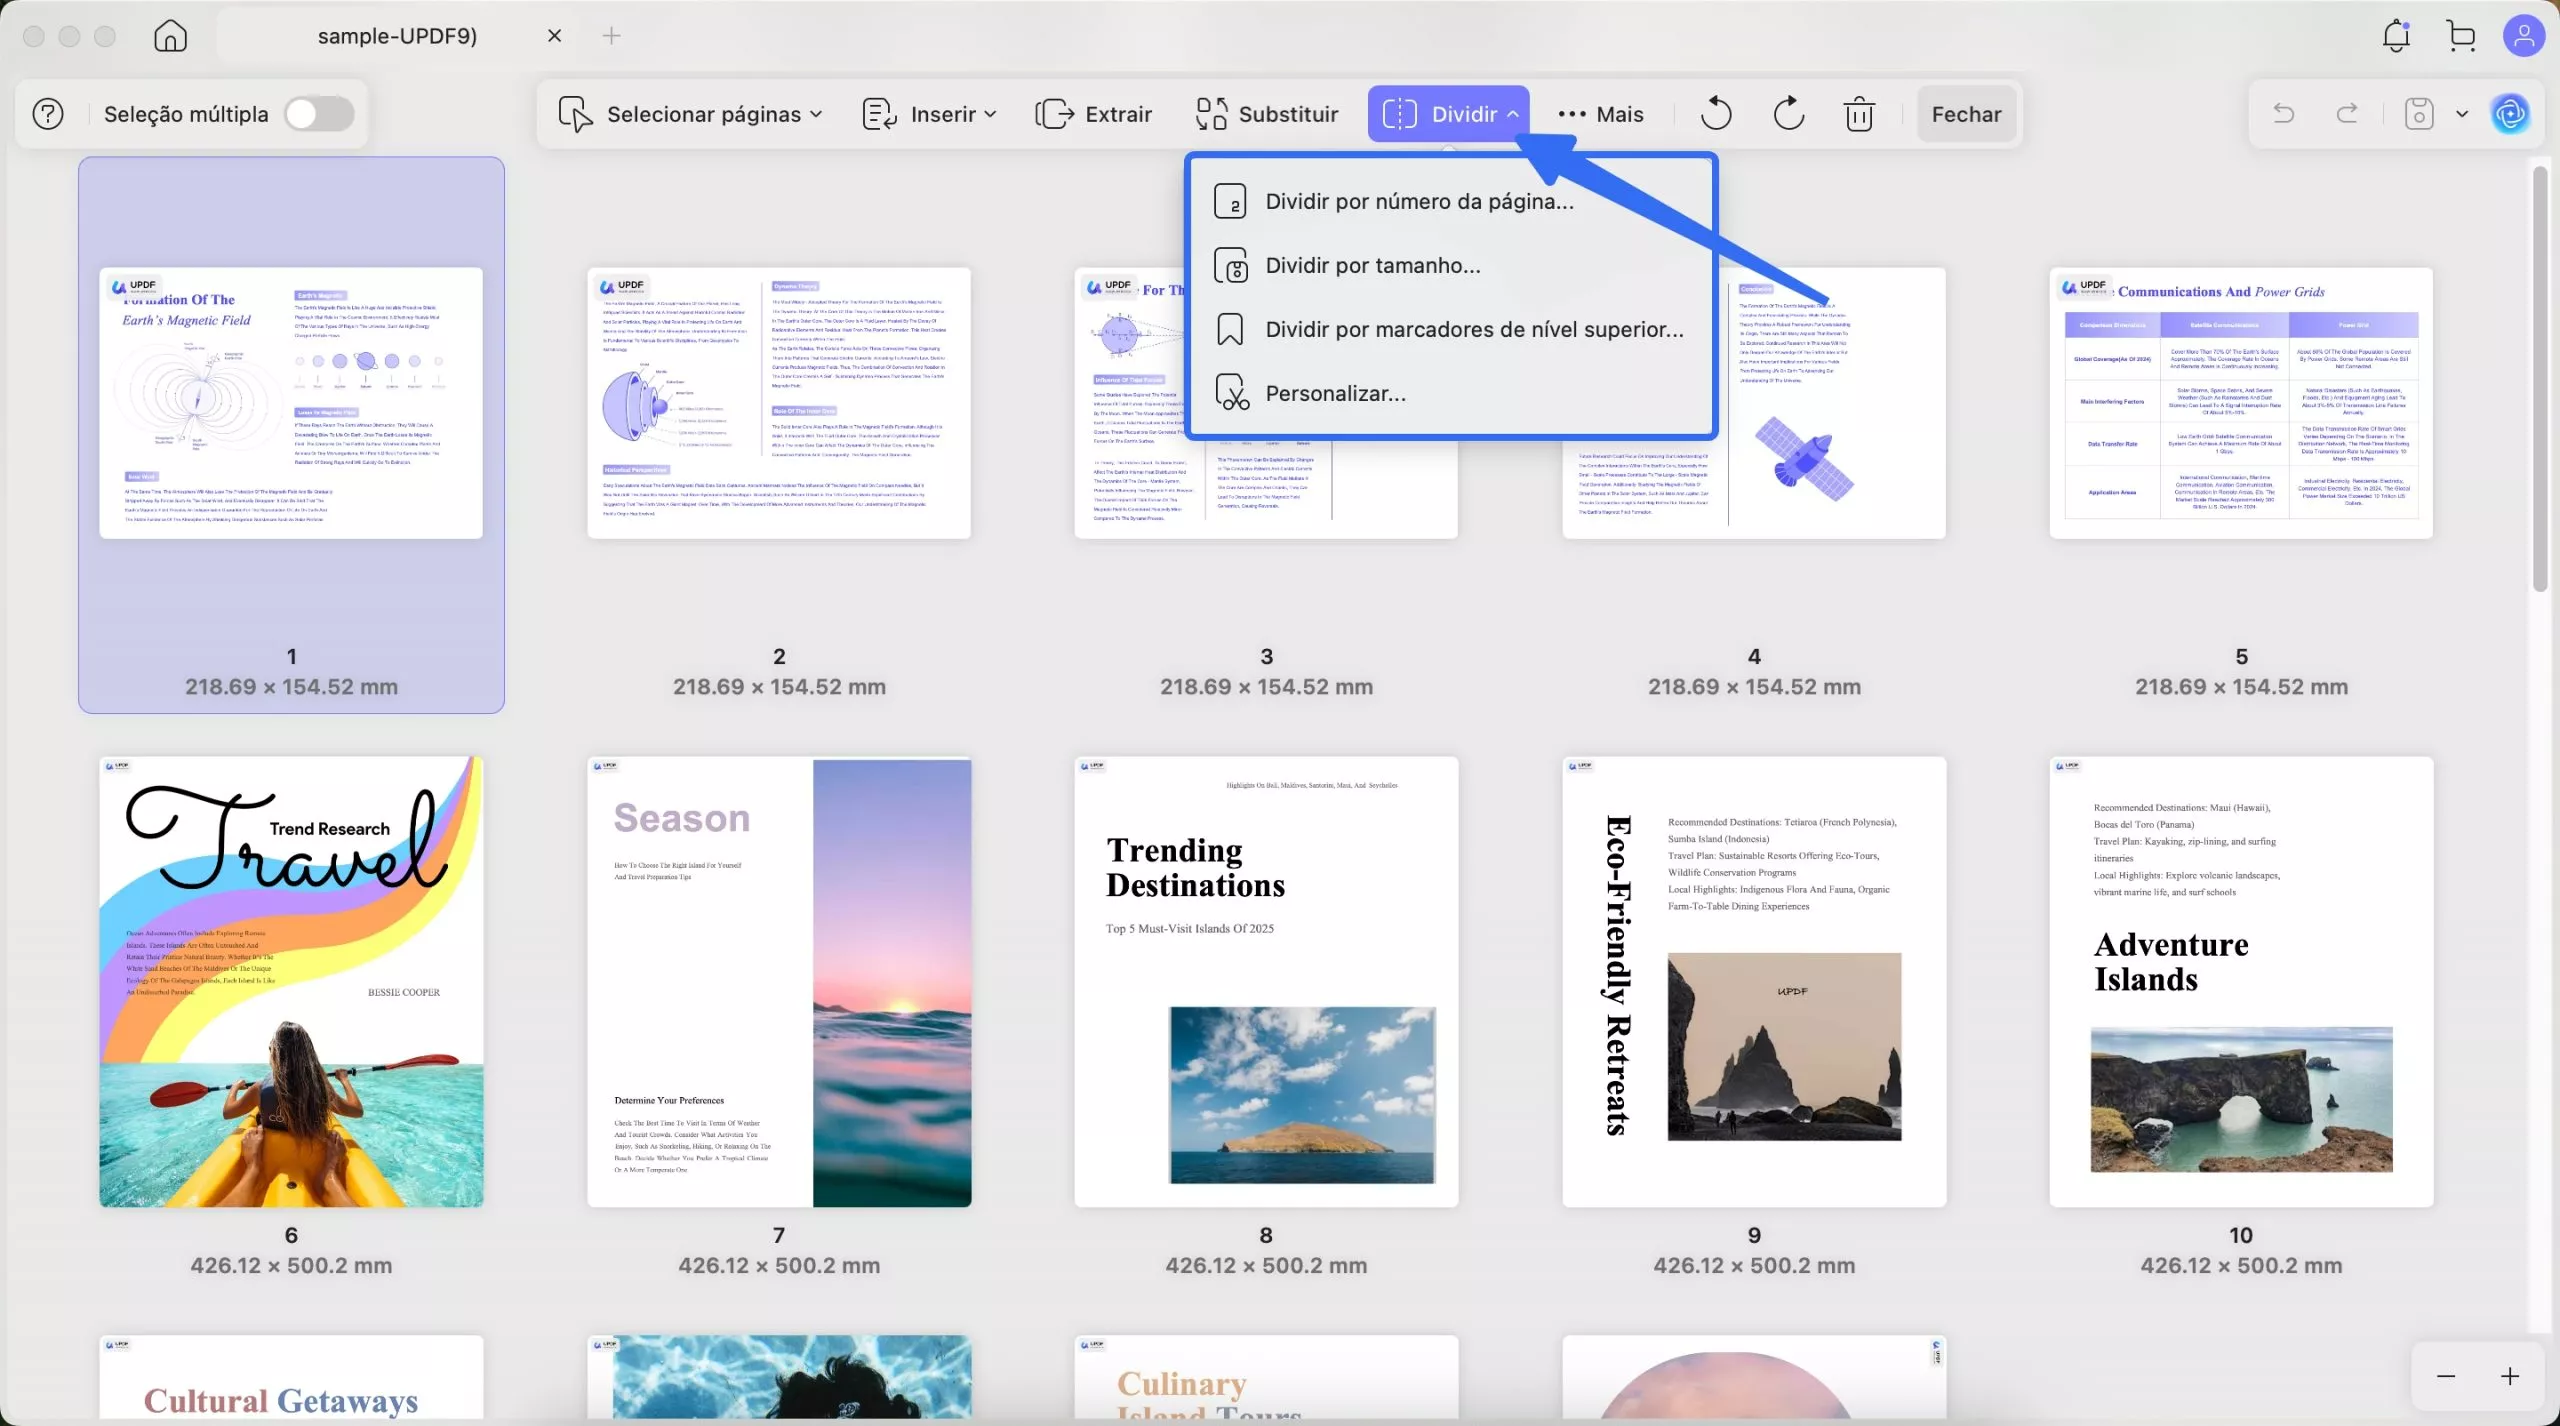
Task: Toggle the Seleção múltipla switch
Action: coord(319,114)
